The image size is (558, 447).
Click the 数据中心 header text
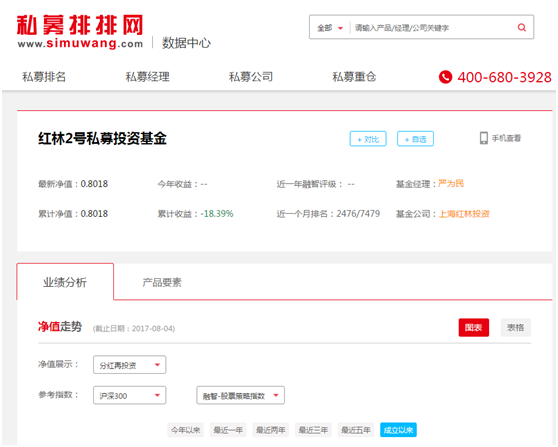click(x=186, y=43)
